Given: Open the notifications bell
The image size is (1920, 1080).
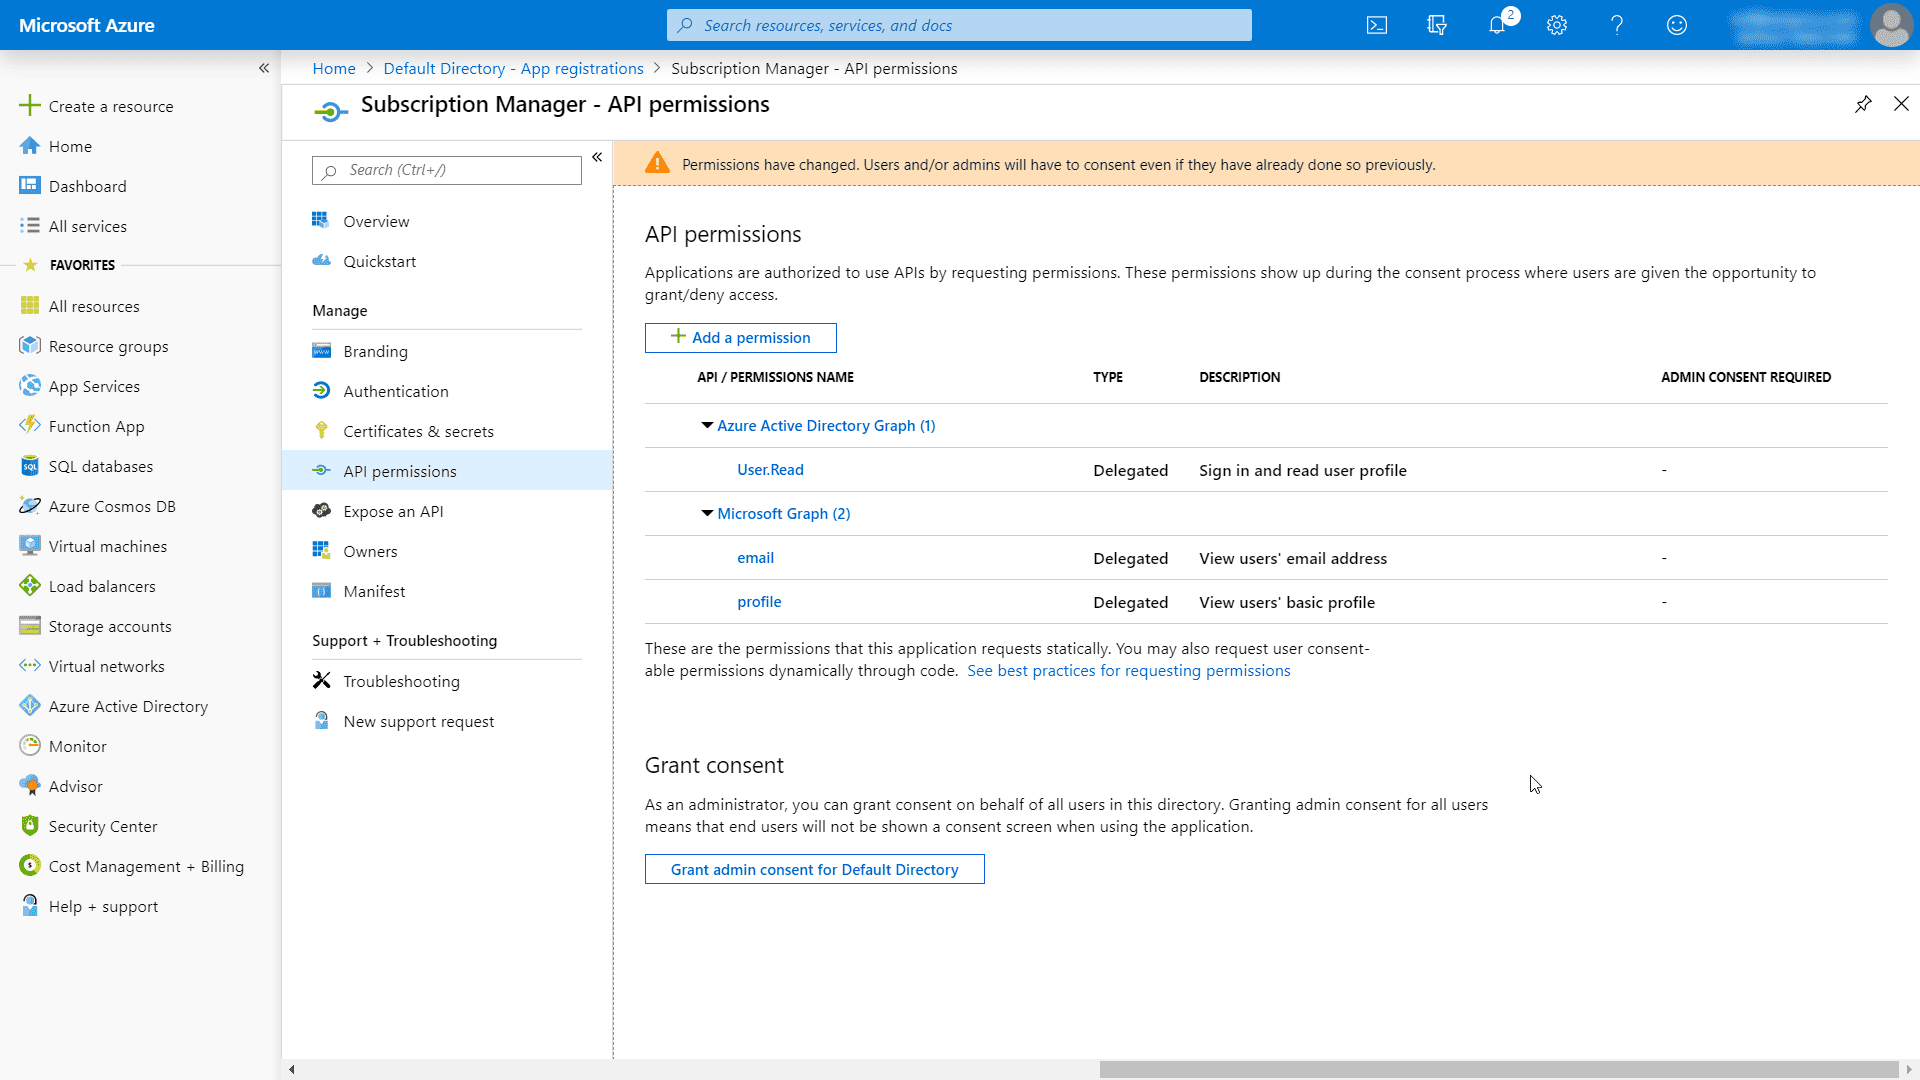Looking at the screenshot, I should (1497, 25).
